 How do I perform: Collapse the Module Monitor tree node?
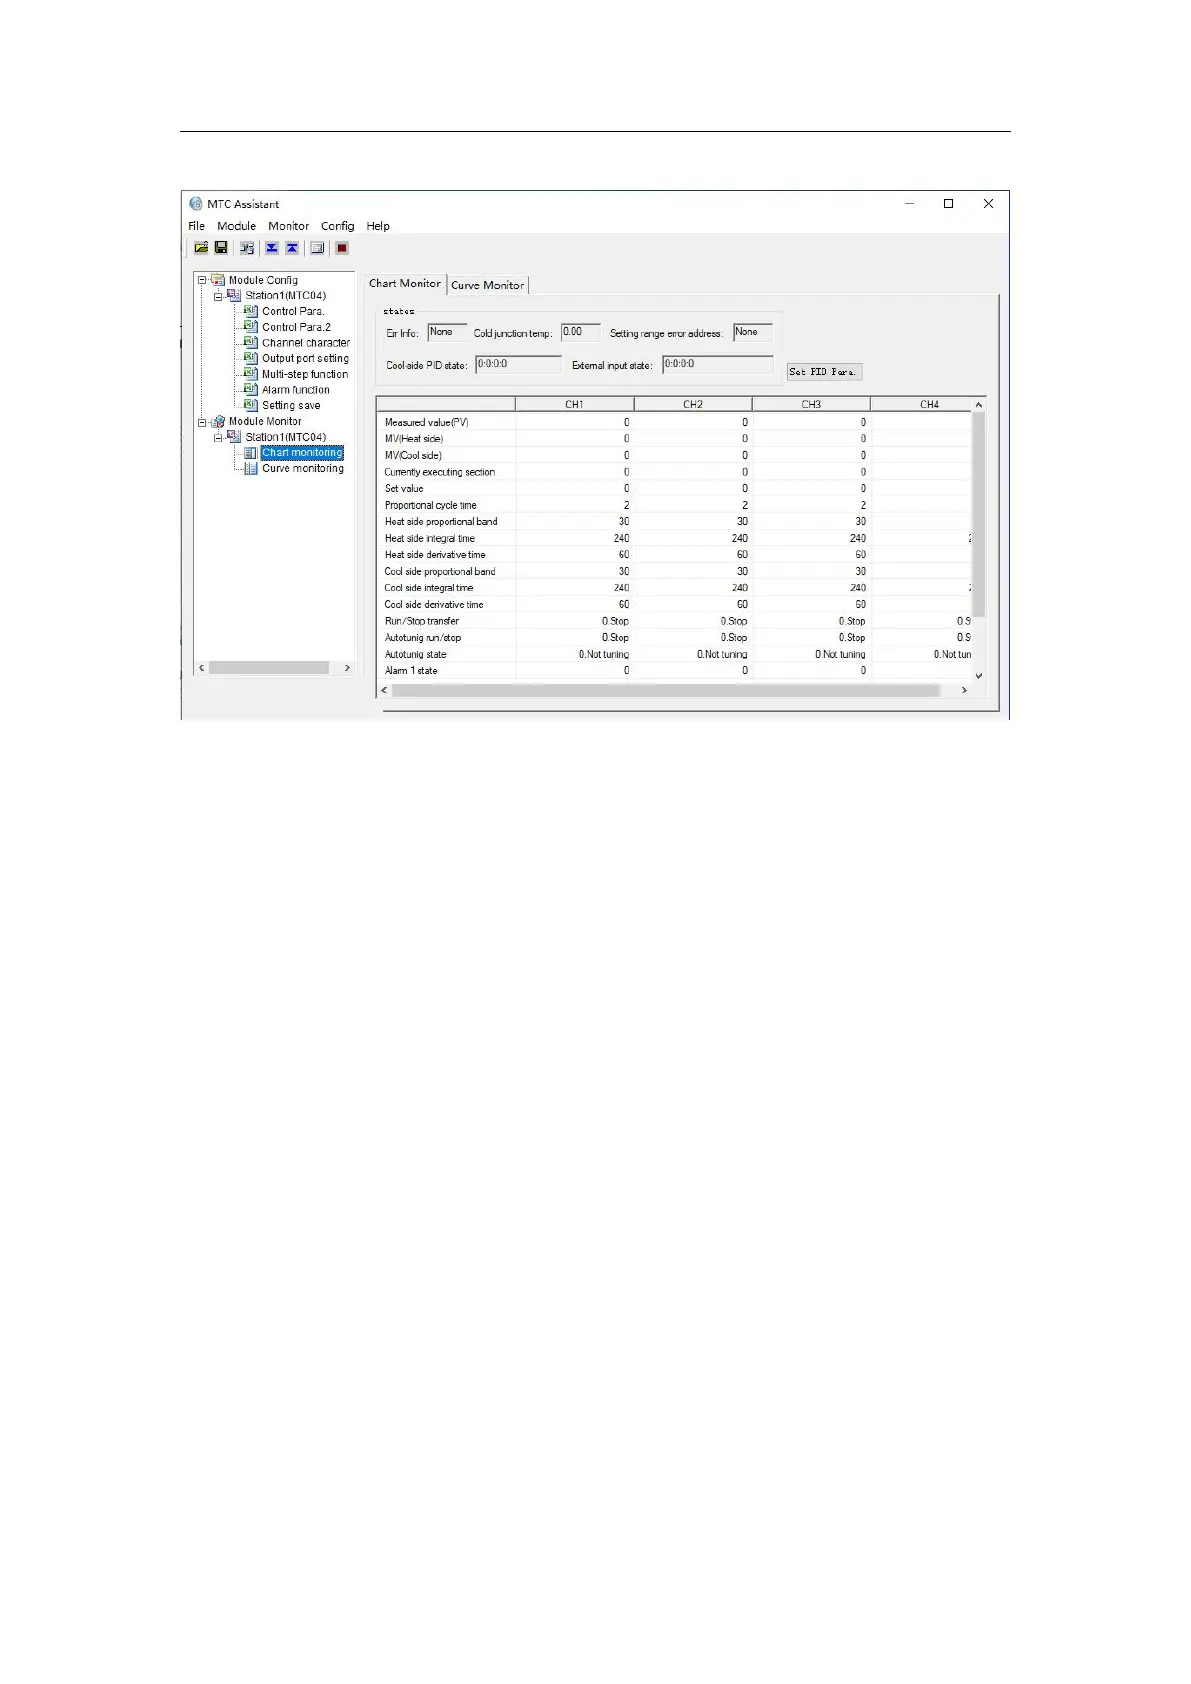[x=202, y=421]
